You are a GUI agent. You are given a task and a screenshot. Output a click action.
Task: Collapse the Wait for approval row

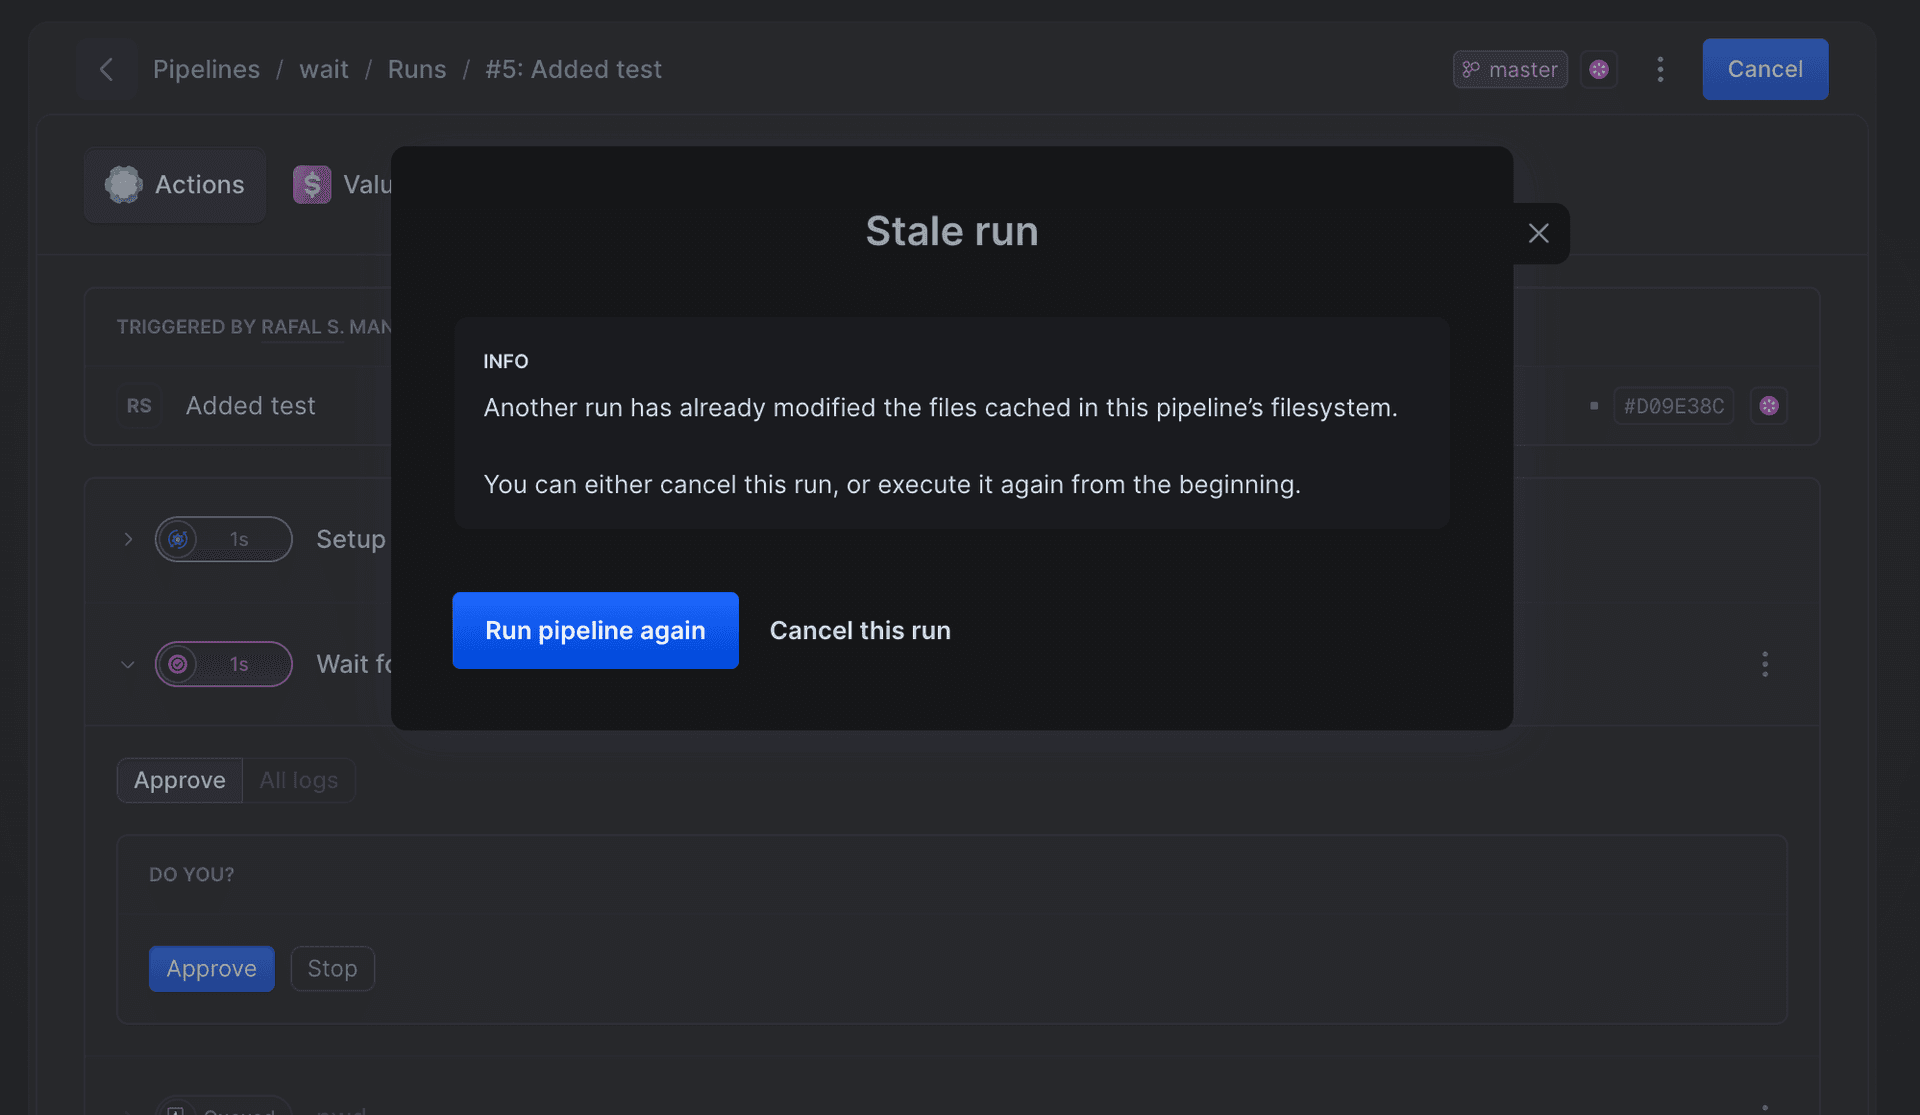tap(128, 664)
